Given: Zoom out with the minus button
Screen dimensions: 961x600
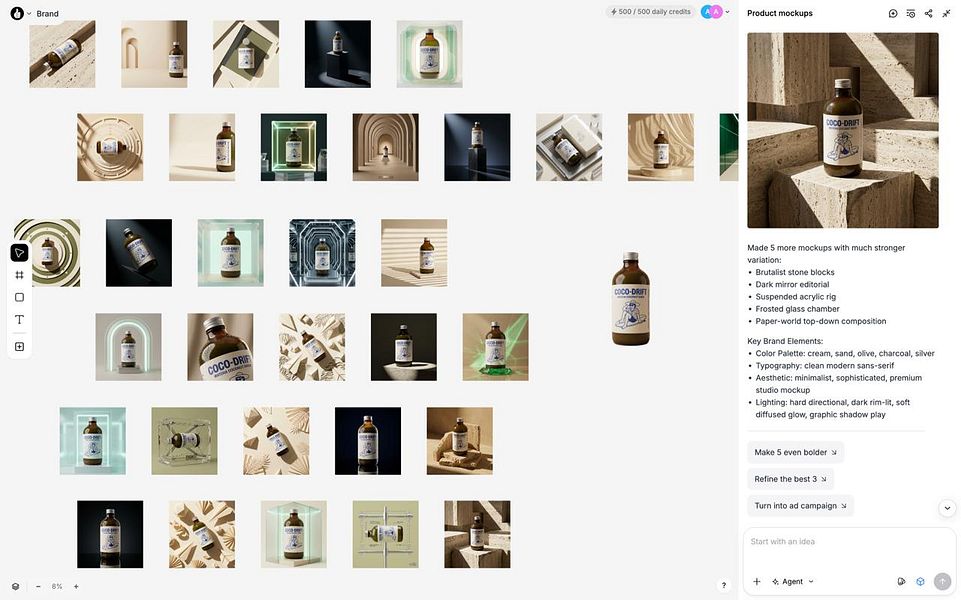Looking at the screenshot, I should click(38, 587).
